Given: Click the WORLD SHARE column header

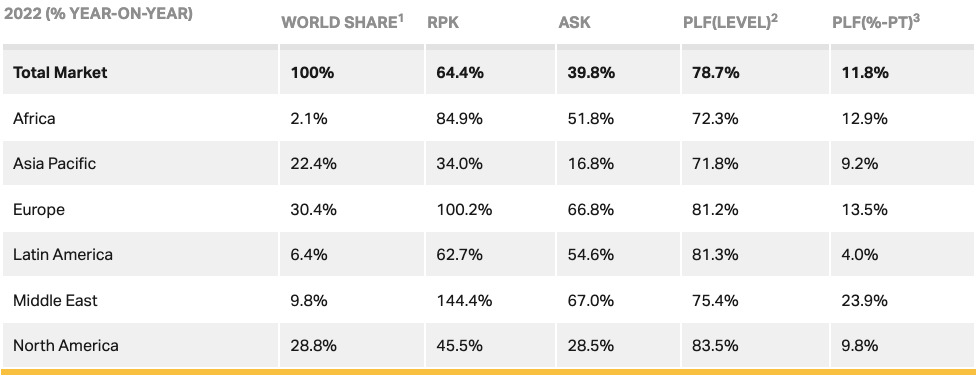Looking at the screenshot, I should click(x=343, y=22).
